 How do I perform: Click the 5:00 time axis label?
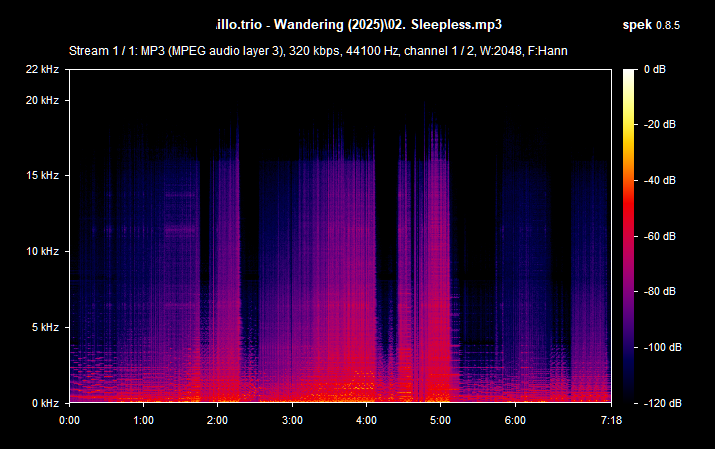[440, 420]
